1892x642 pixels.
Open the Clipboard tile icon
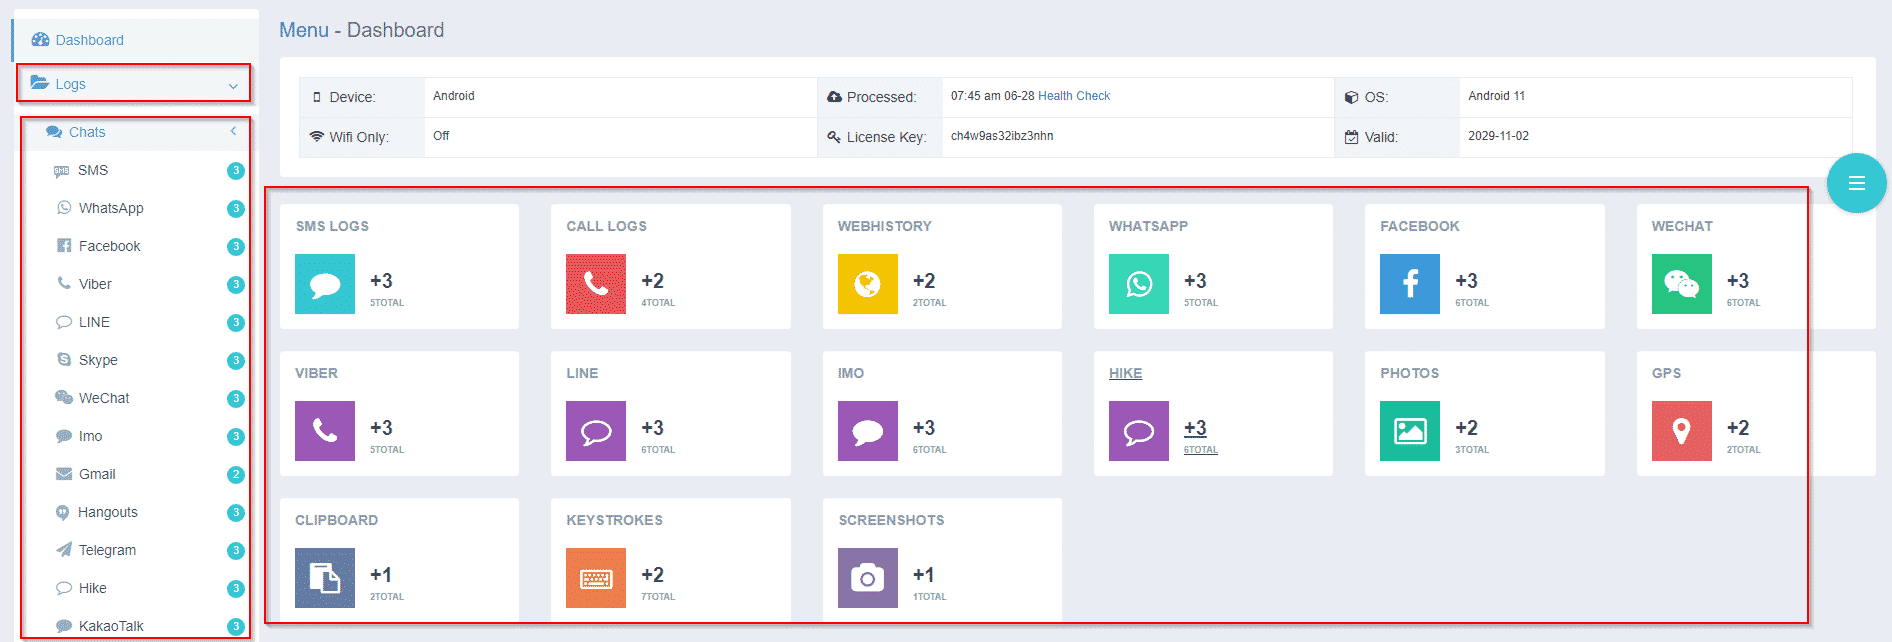click(x=325, y=578)
